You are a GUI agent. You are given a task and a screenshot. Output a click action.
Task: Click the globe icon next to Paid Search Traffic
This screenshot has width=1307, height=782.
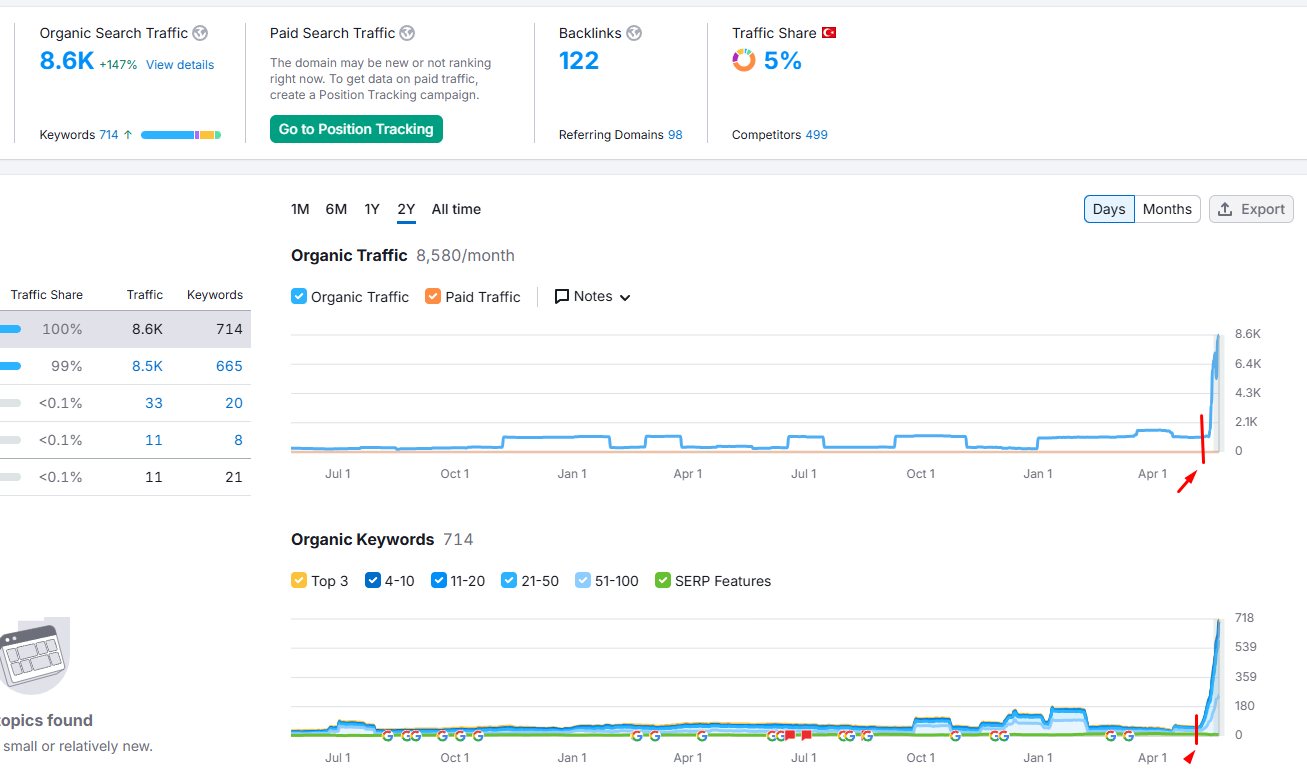pos(407,33)
